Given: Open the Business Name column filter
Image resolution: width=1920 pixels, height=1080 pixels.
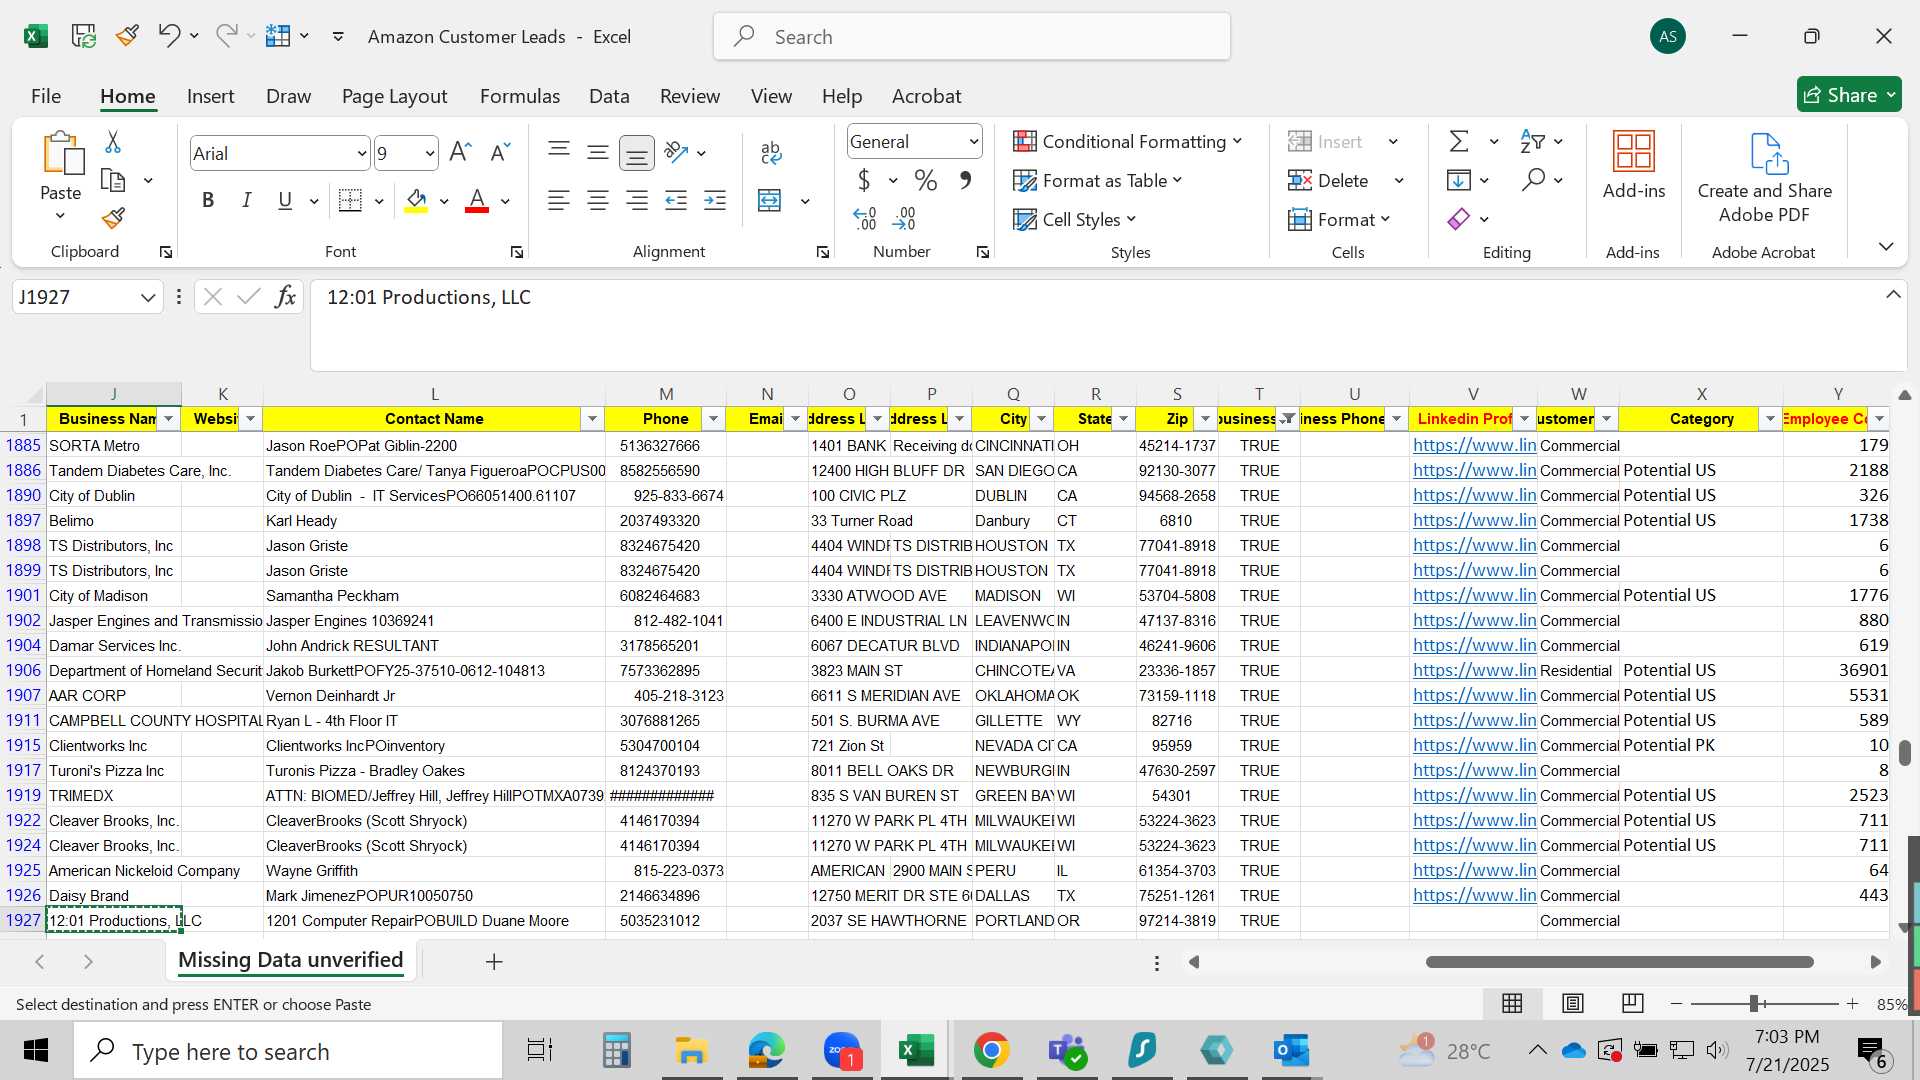Looking at the screenshot, I should 168,419.
